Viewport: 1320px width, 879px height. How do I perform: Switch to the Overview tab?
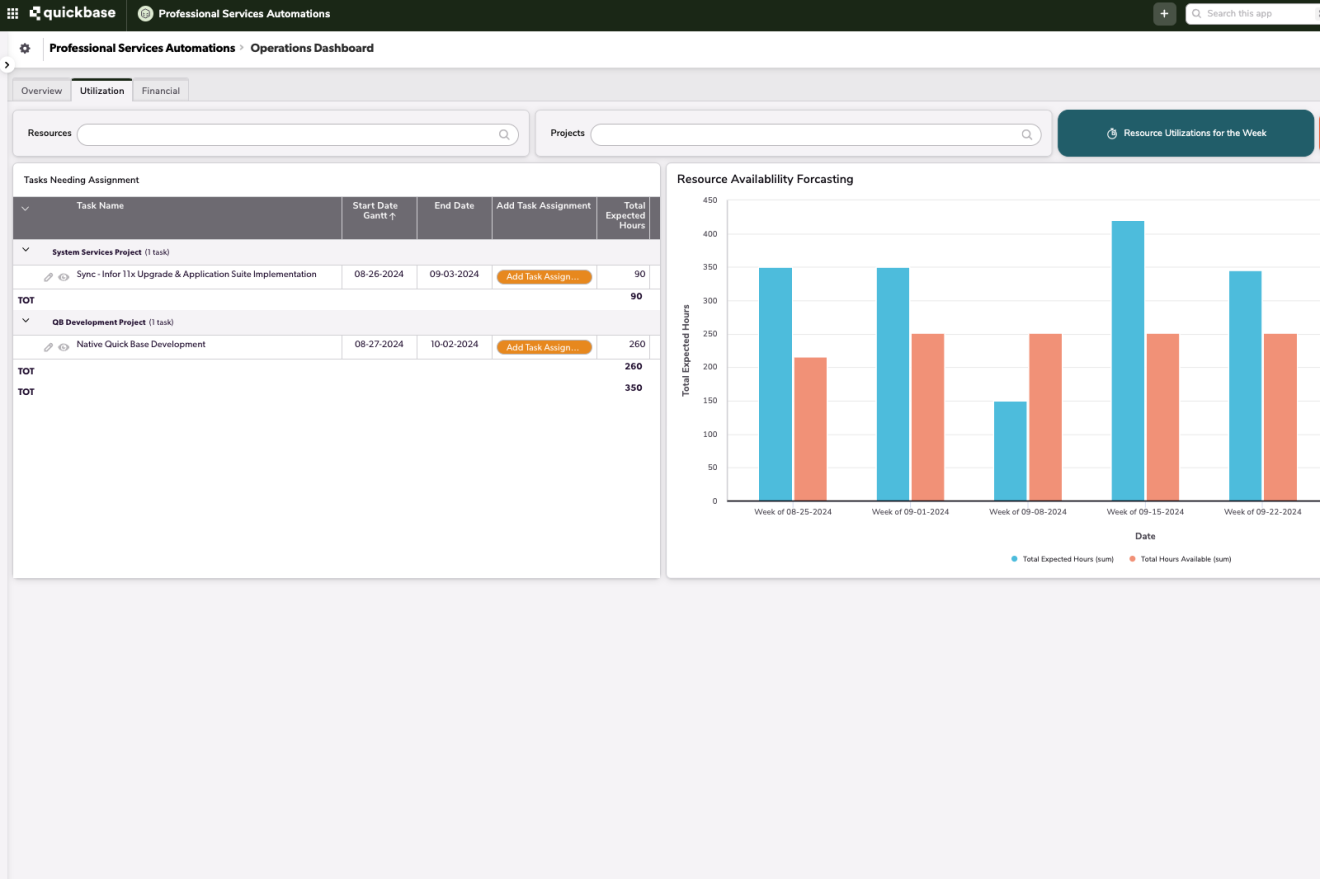pos(42,91)
